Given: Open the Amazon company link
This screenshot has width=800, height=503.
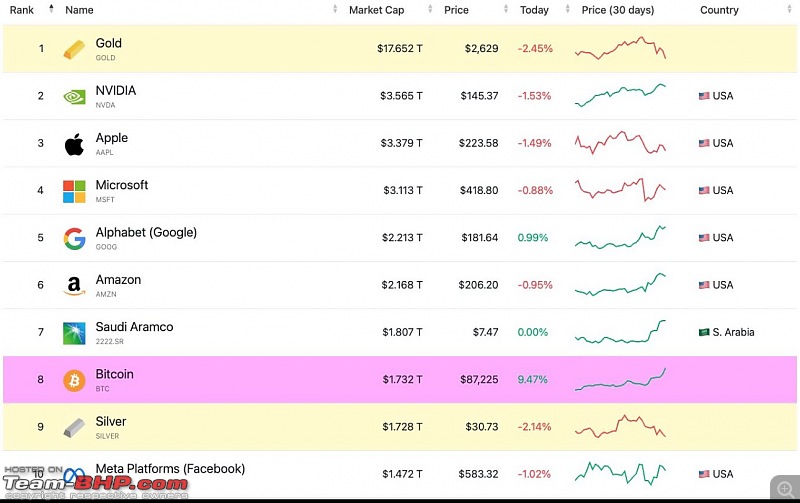Looking at the screenshot, I should [x=118, y=280].
